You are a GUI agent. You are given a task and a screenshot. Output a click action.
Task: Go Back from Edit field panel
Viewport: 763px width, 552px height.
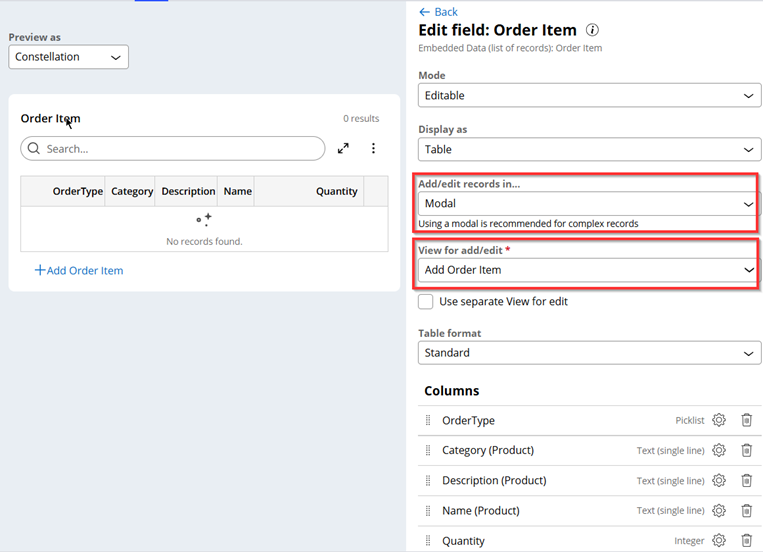438,12
